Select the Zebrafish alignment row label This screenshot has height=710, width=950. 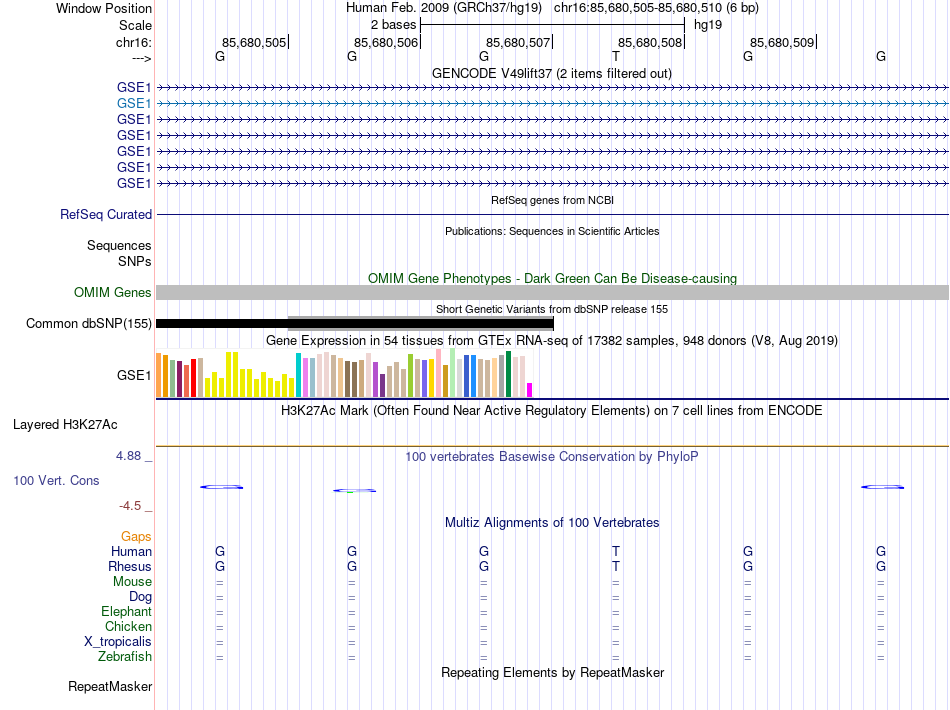coord(125,657)
